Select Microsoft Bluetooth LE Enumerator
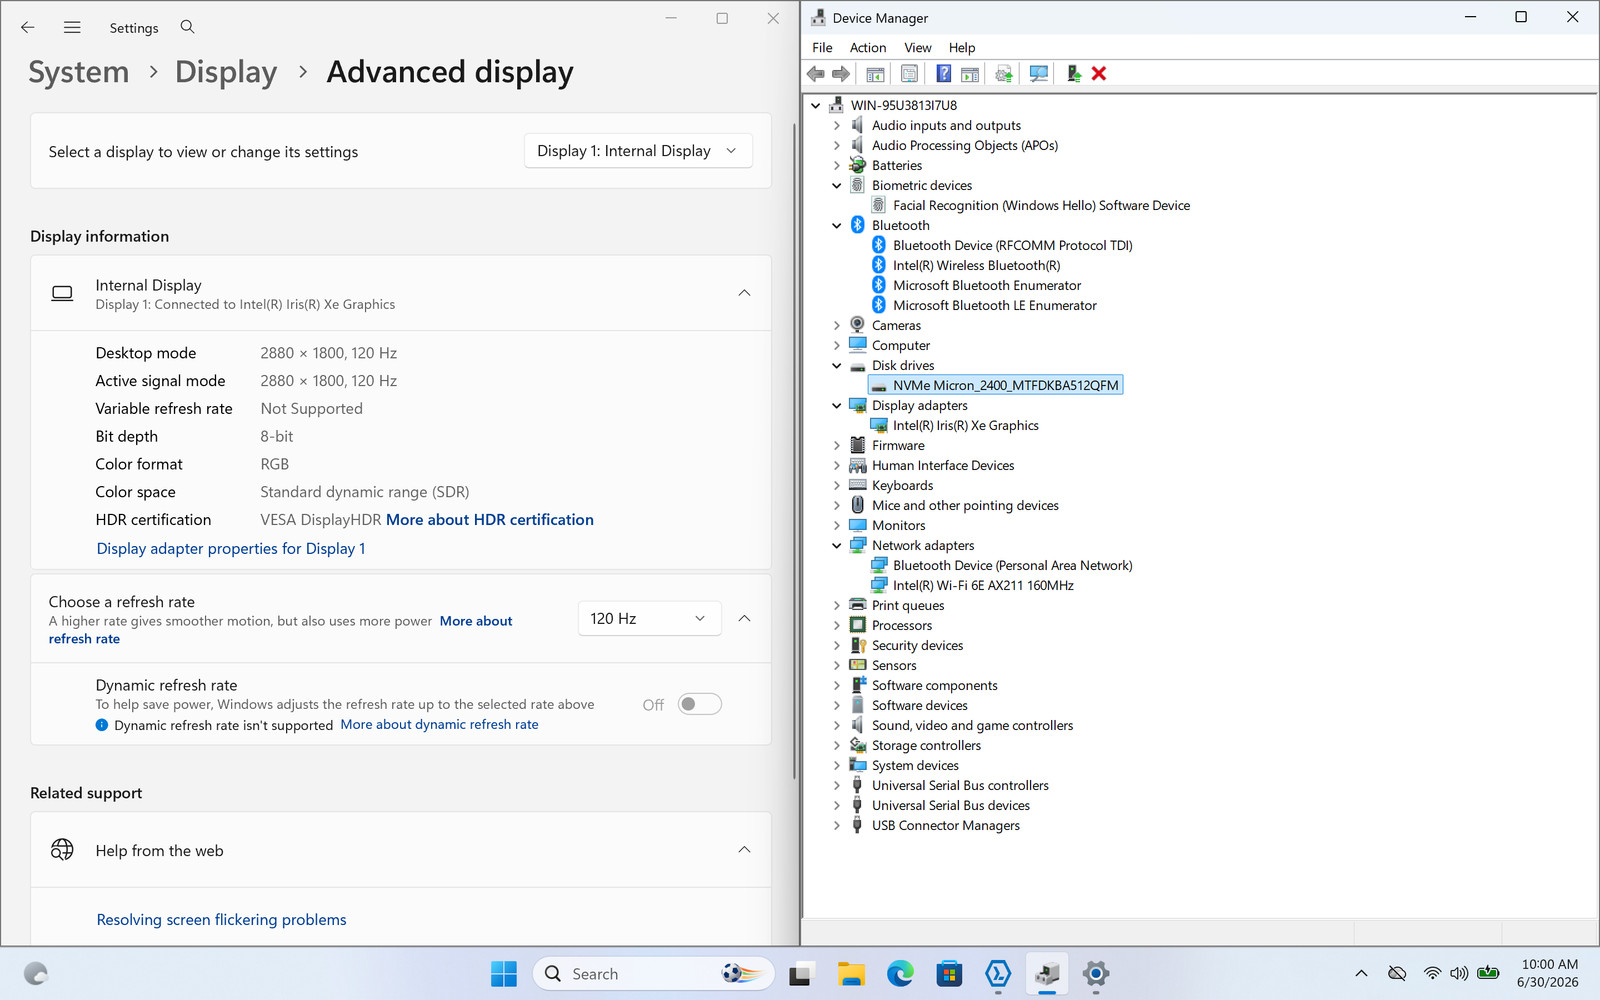 (994, 306)
